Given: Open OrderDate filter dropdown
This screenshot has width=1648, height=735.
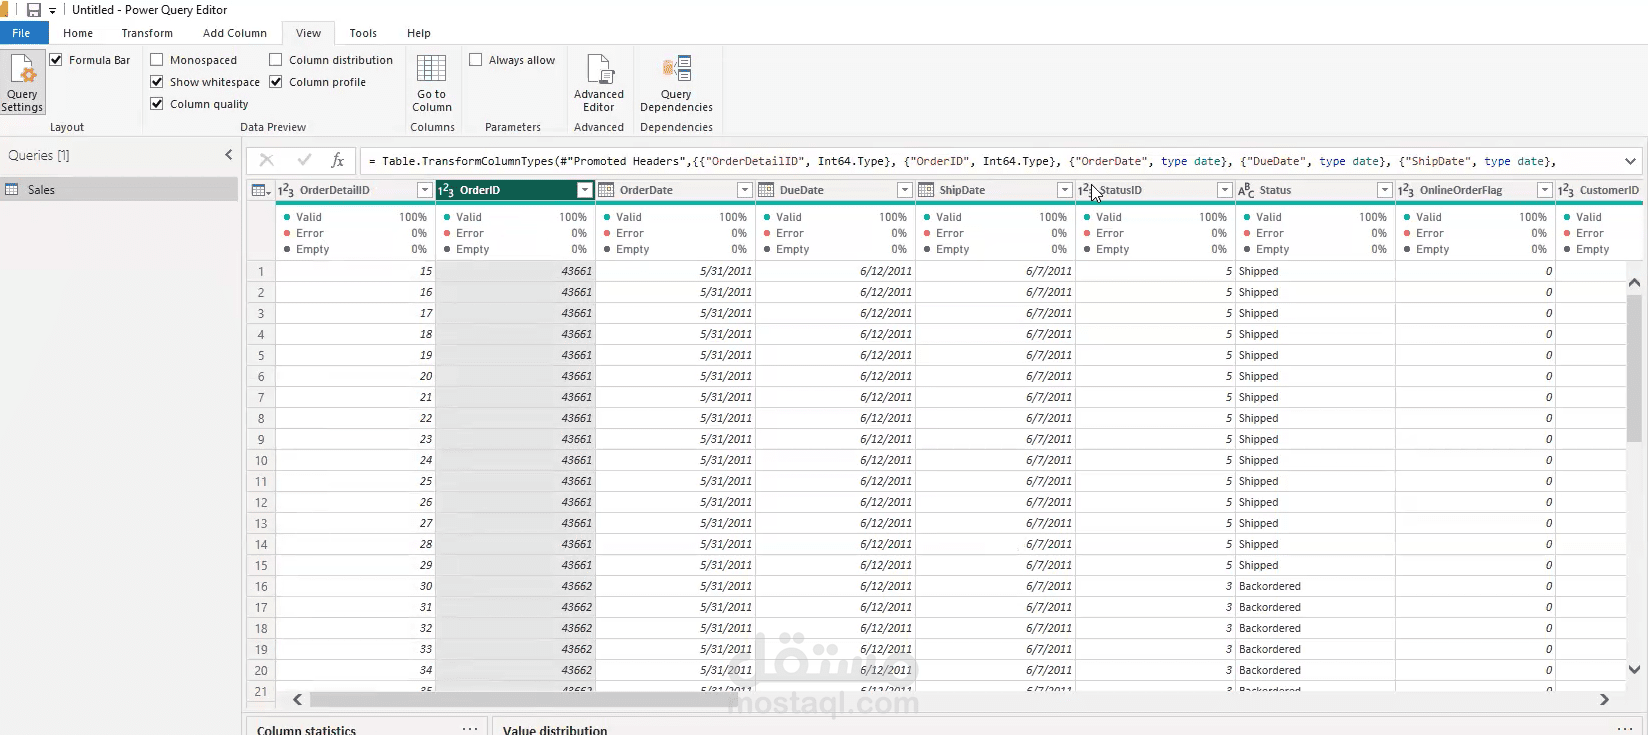Looking at the screenshot, I should point(744,190).
